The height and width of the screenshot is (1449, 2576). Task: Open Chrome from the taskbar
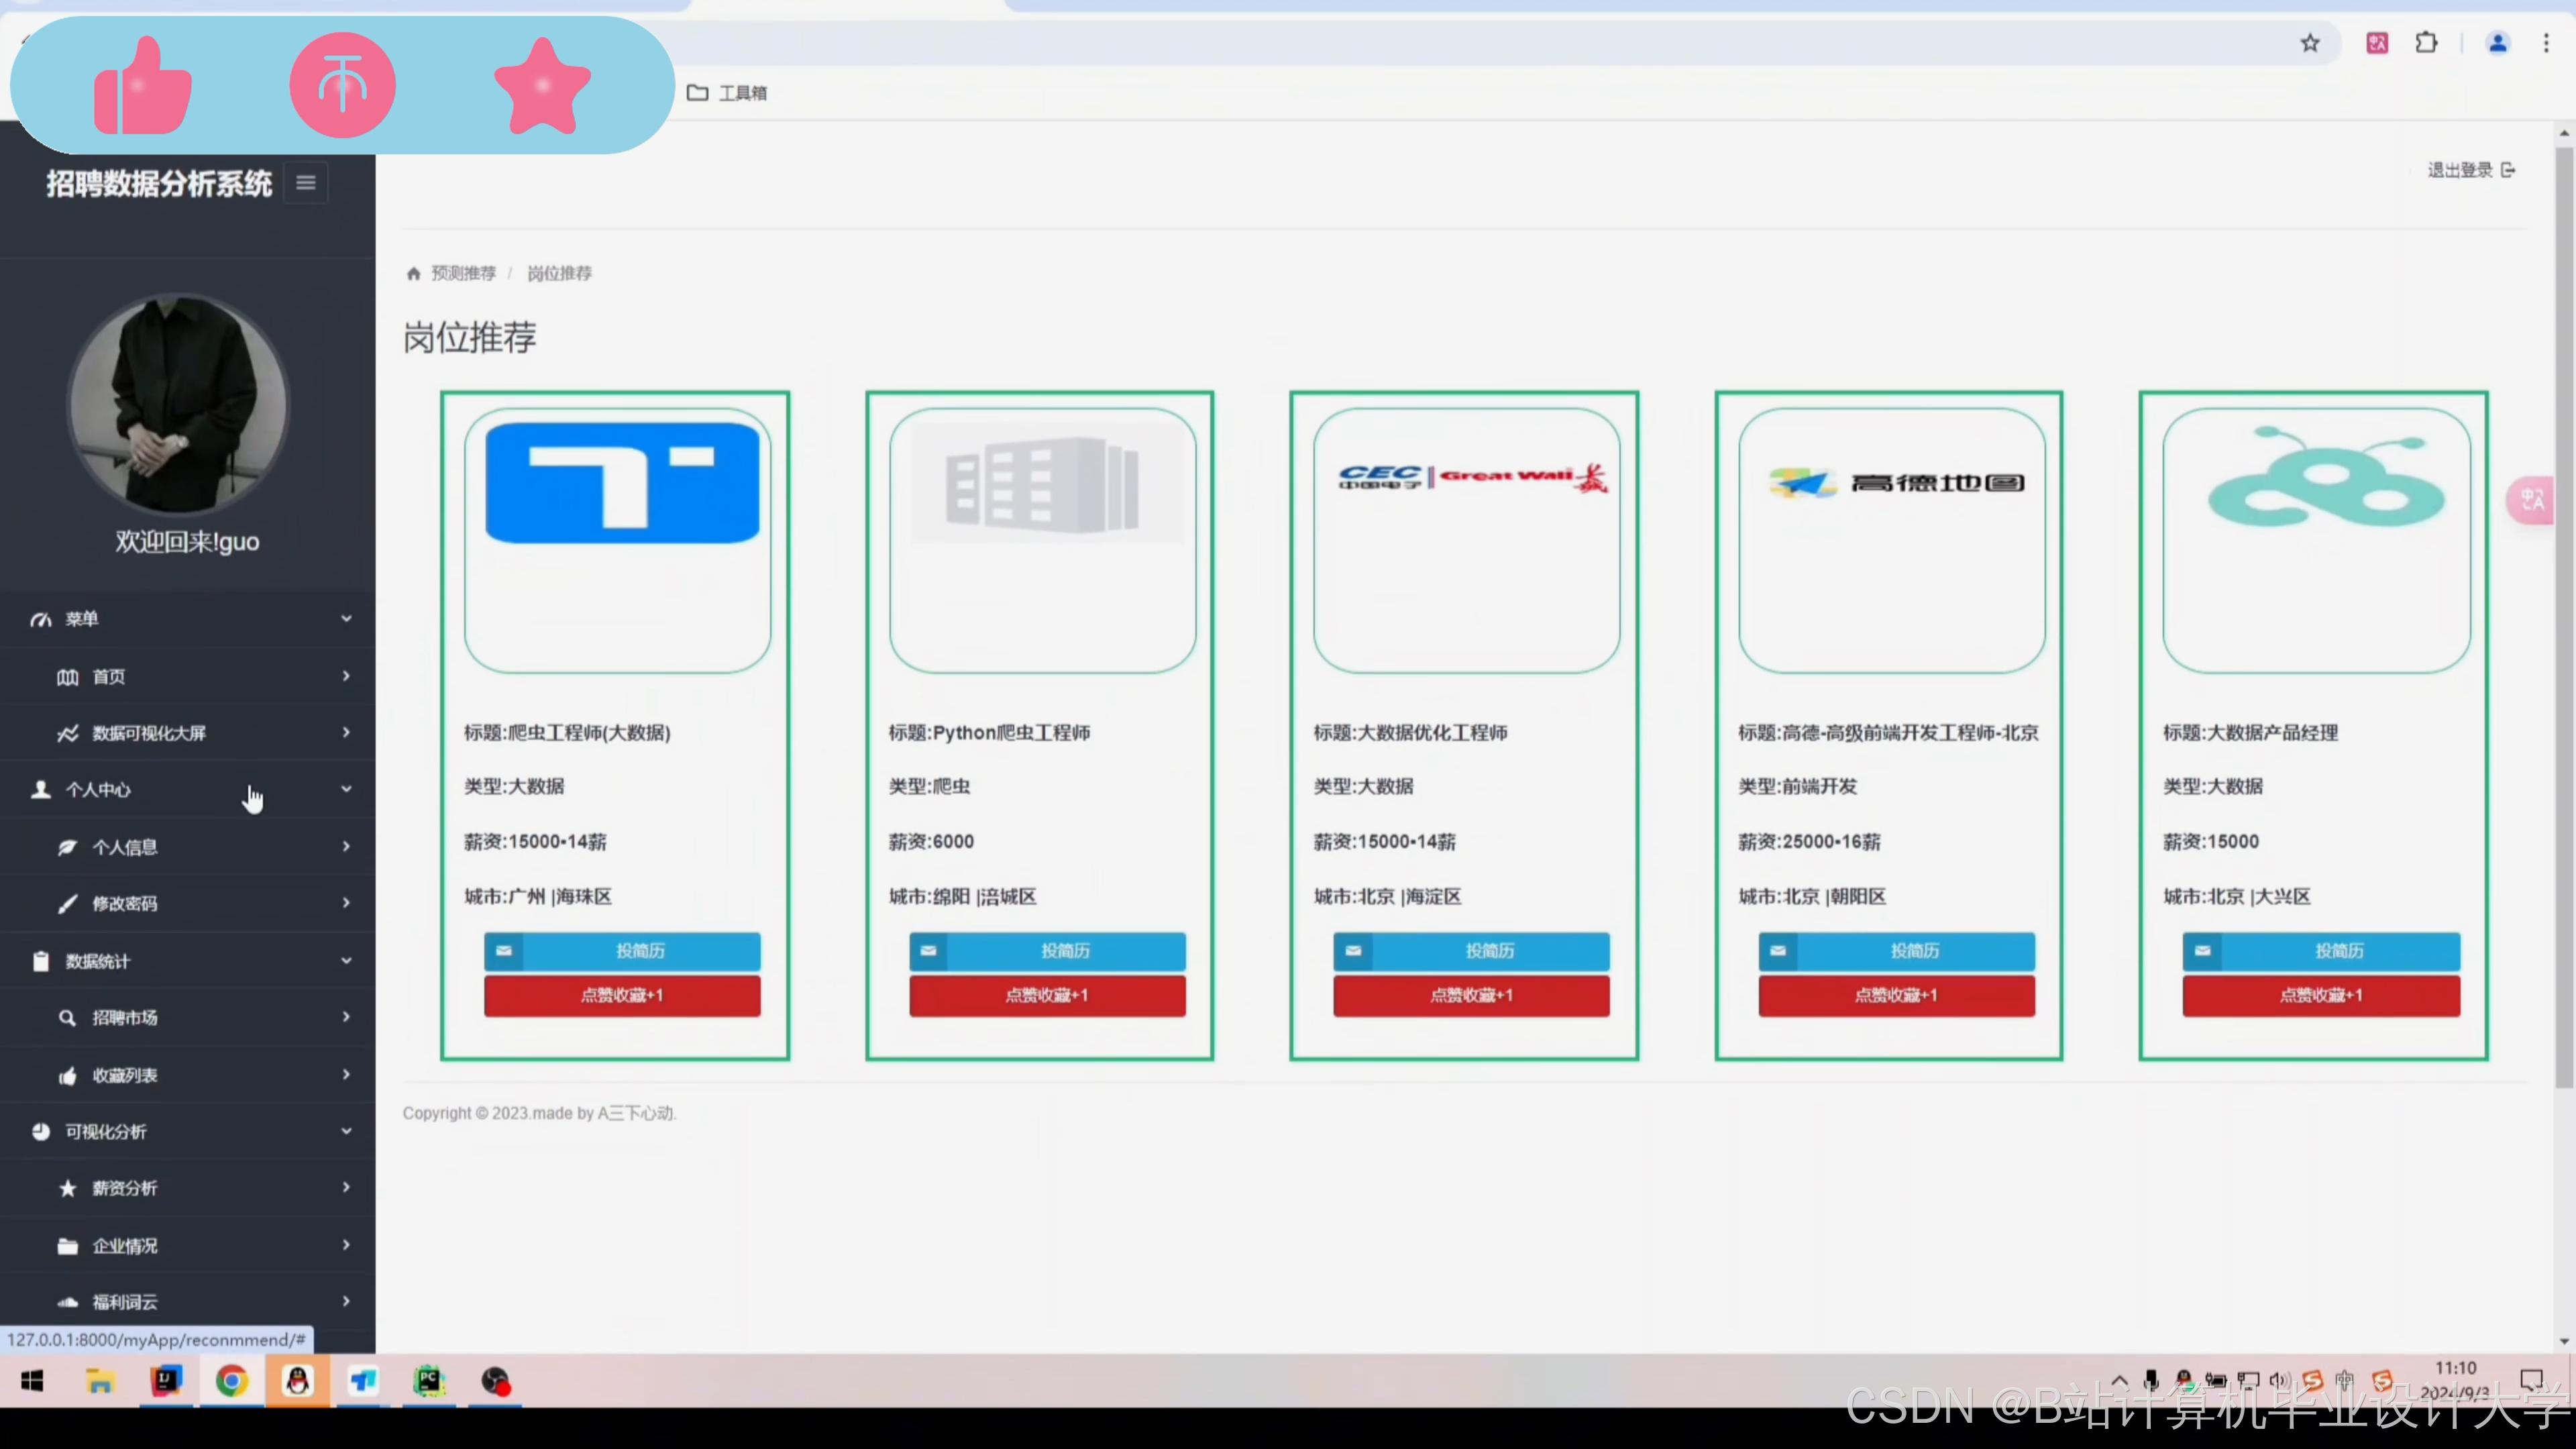pos(231,1381)
